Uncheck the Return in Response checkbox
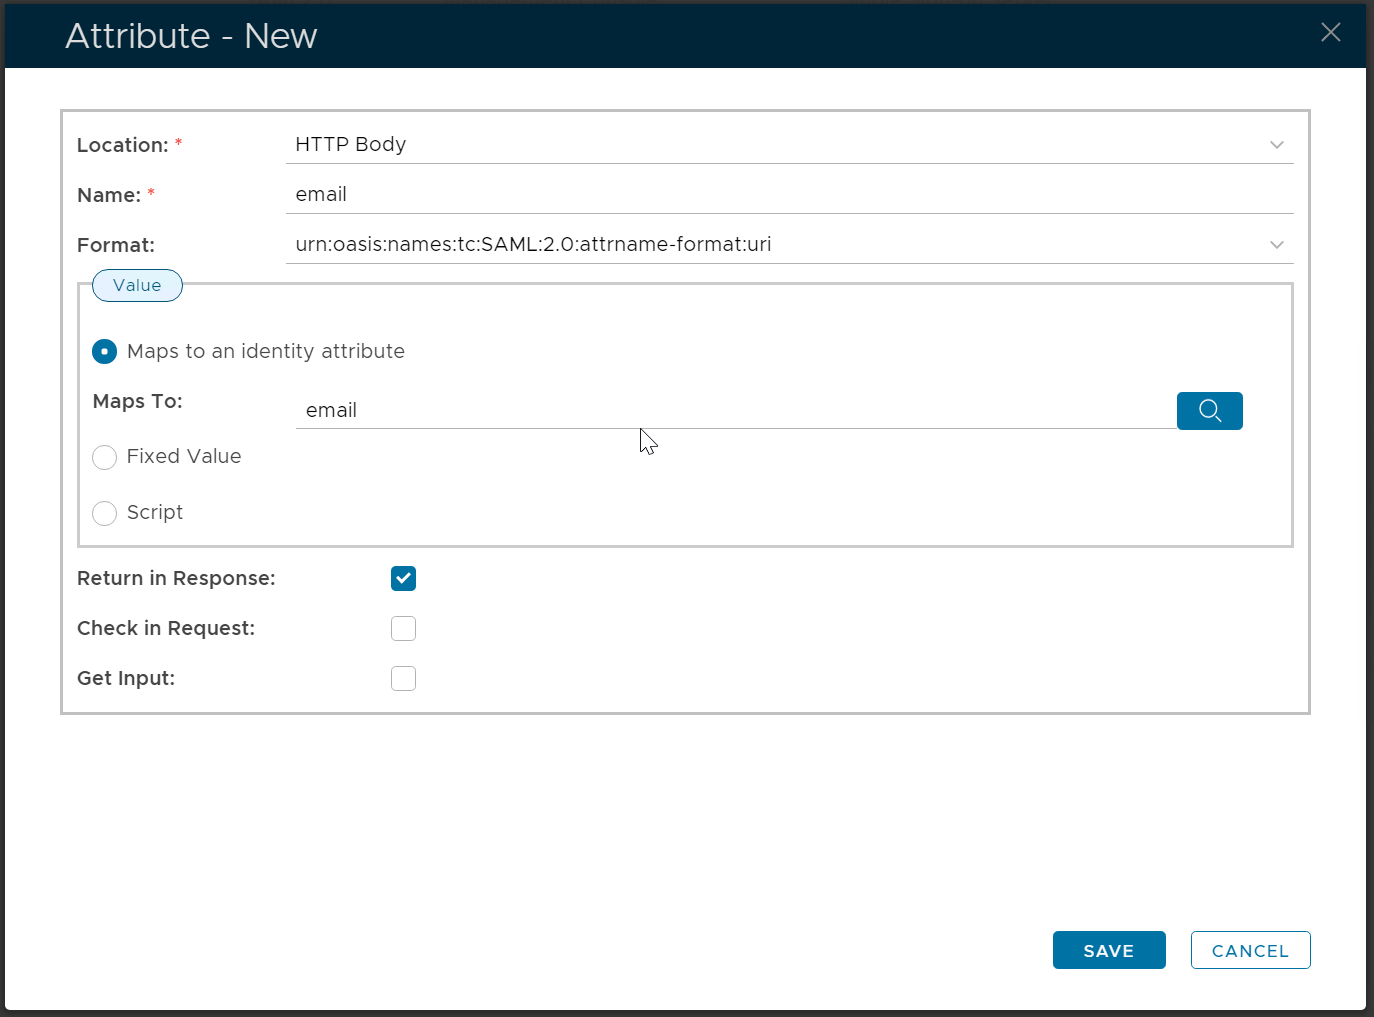1374x1017 pixels. tap(403, 579)
